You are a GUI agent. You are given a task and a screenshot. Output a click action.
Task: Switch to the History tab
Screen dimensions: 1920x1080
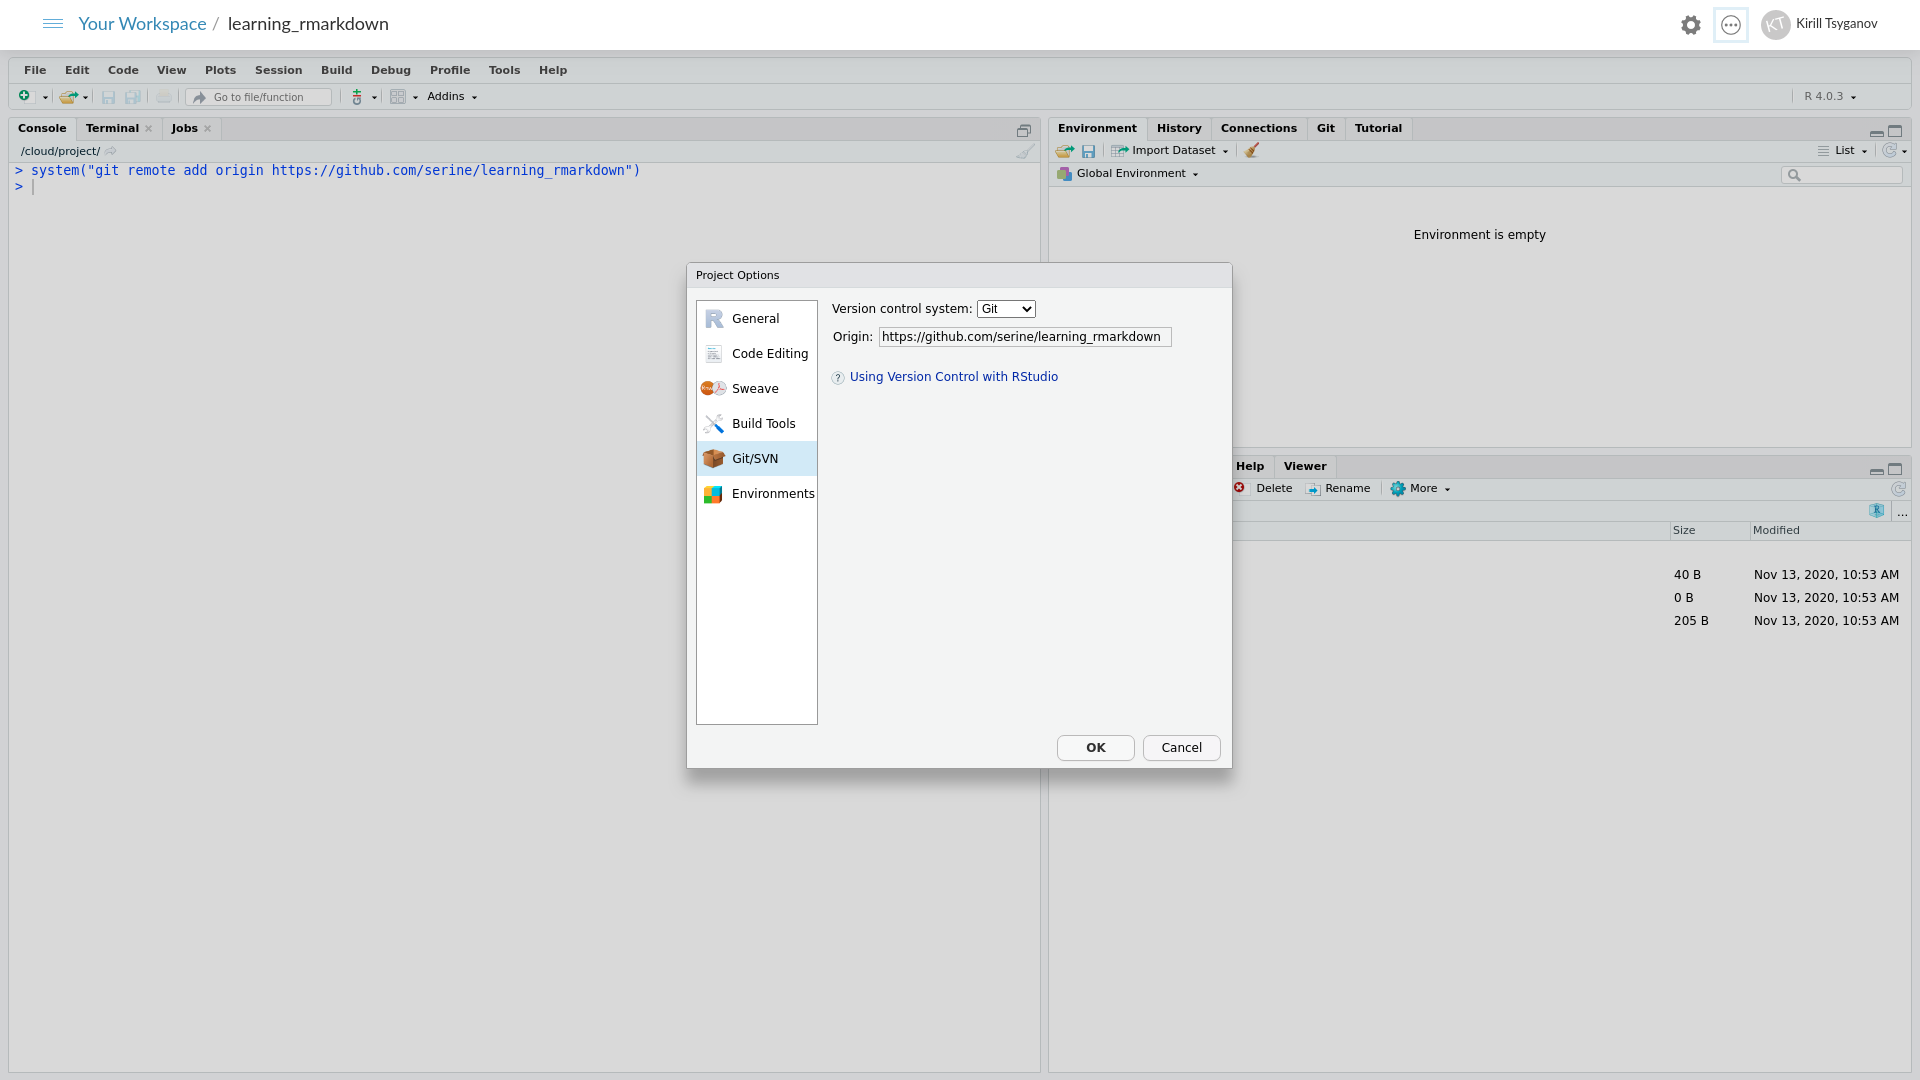[1179, 129]
